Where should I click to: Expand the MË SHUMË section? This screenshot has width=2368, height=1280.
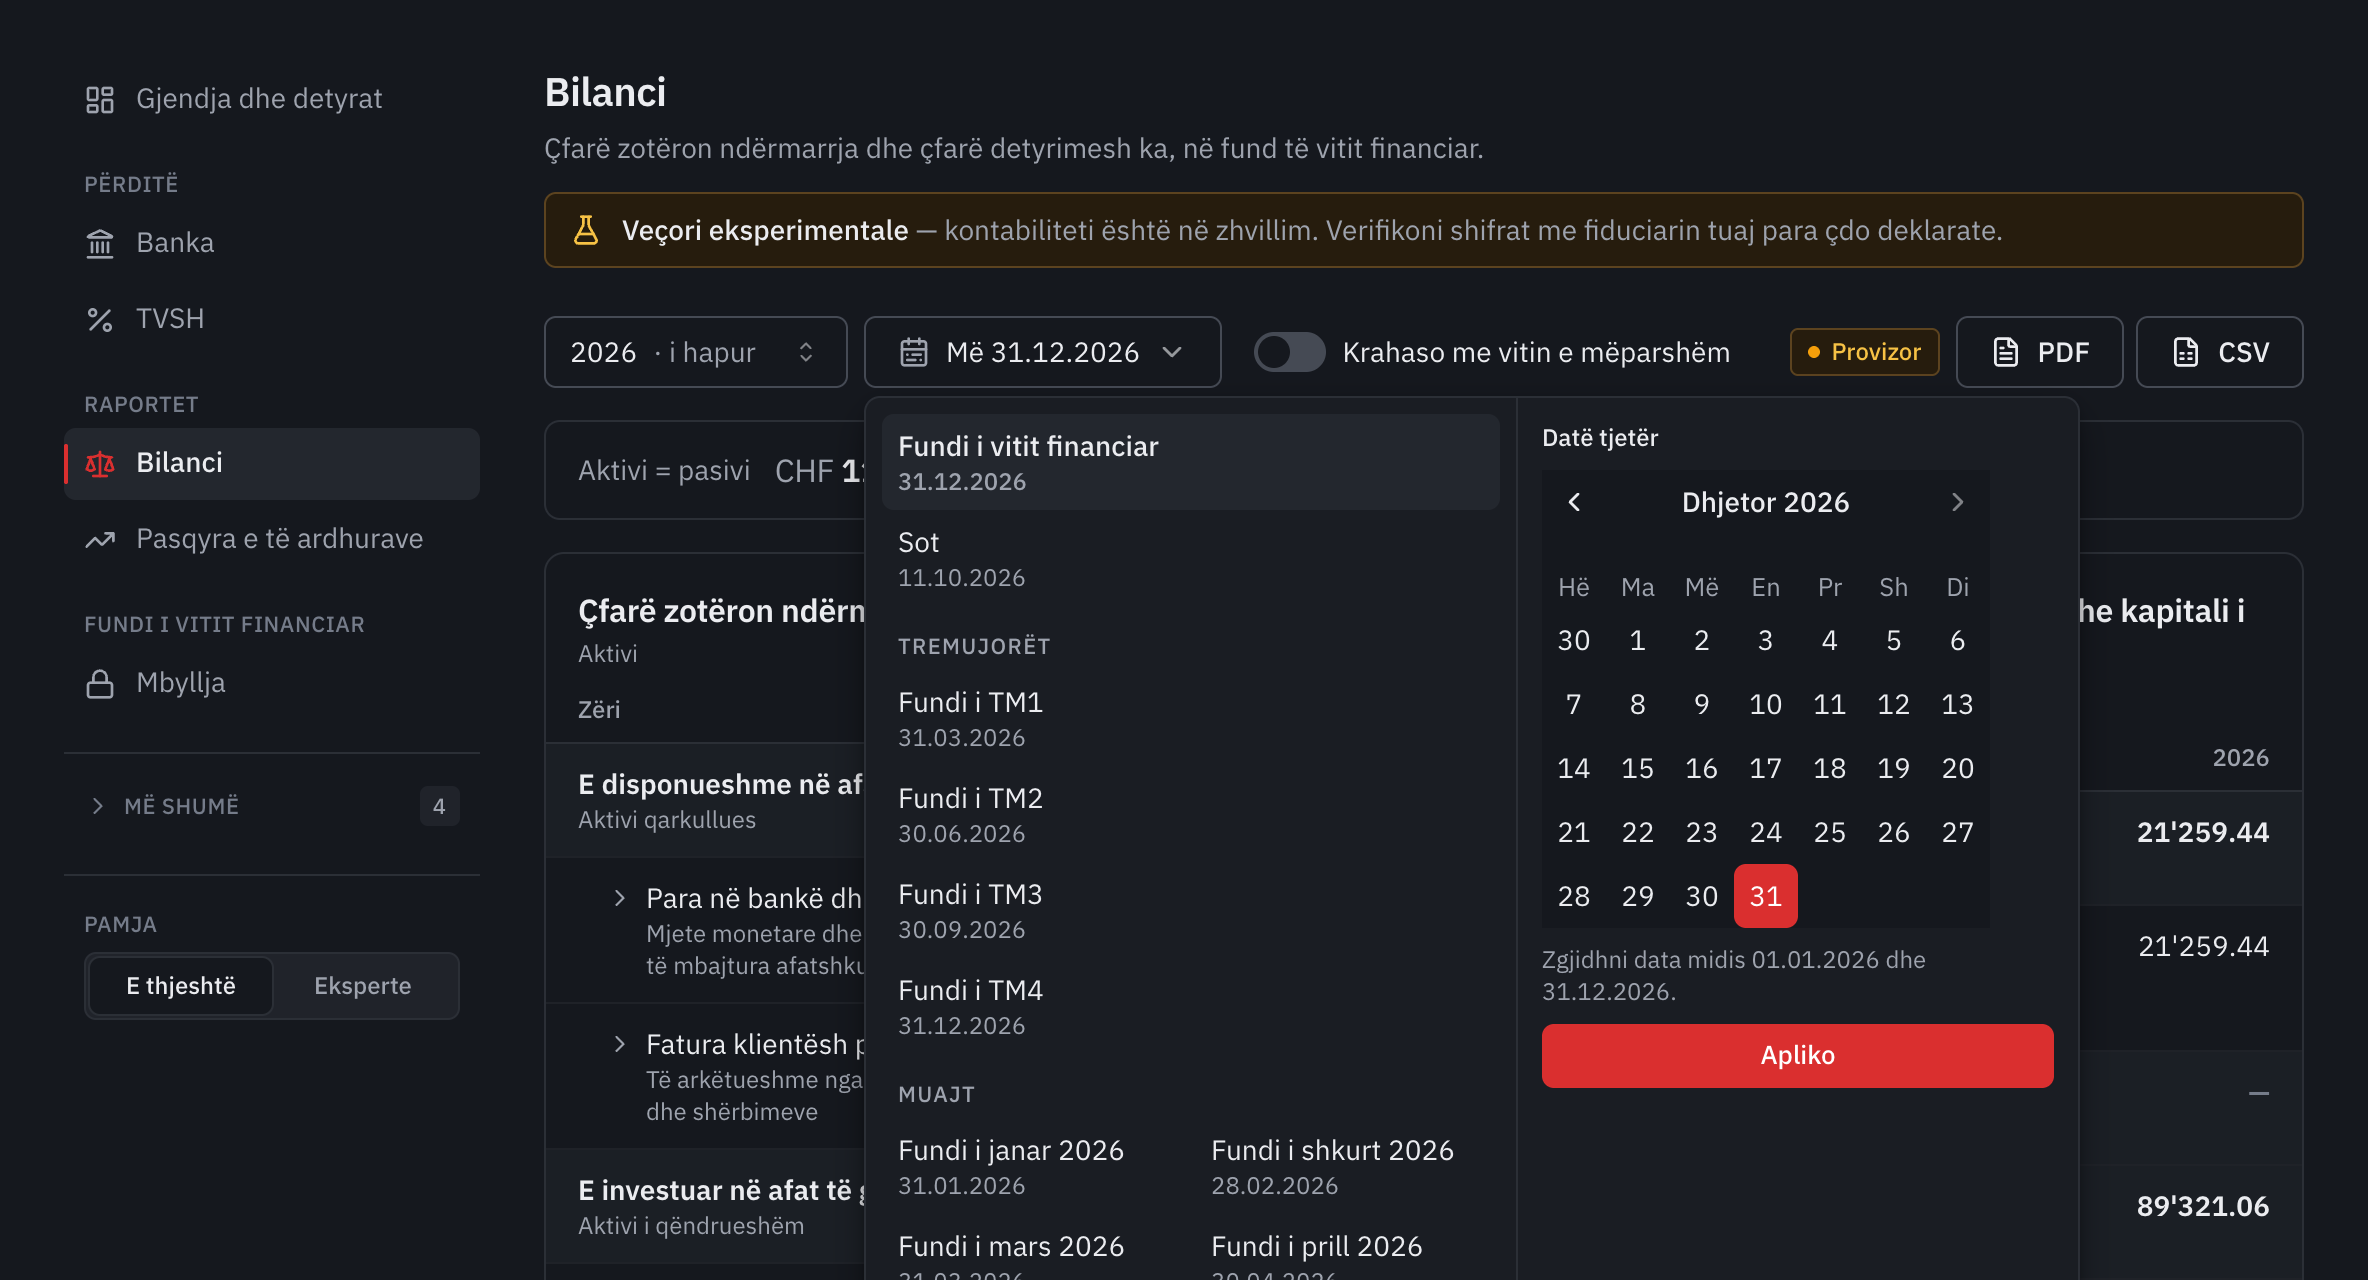(x=272, y=806)
